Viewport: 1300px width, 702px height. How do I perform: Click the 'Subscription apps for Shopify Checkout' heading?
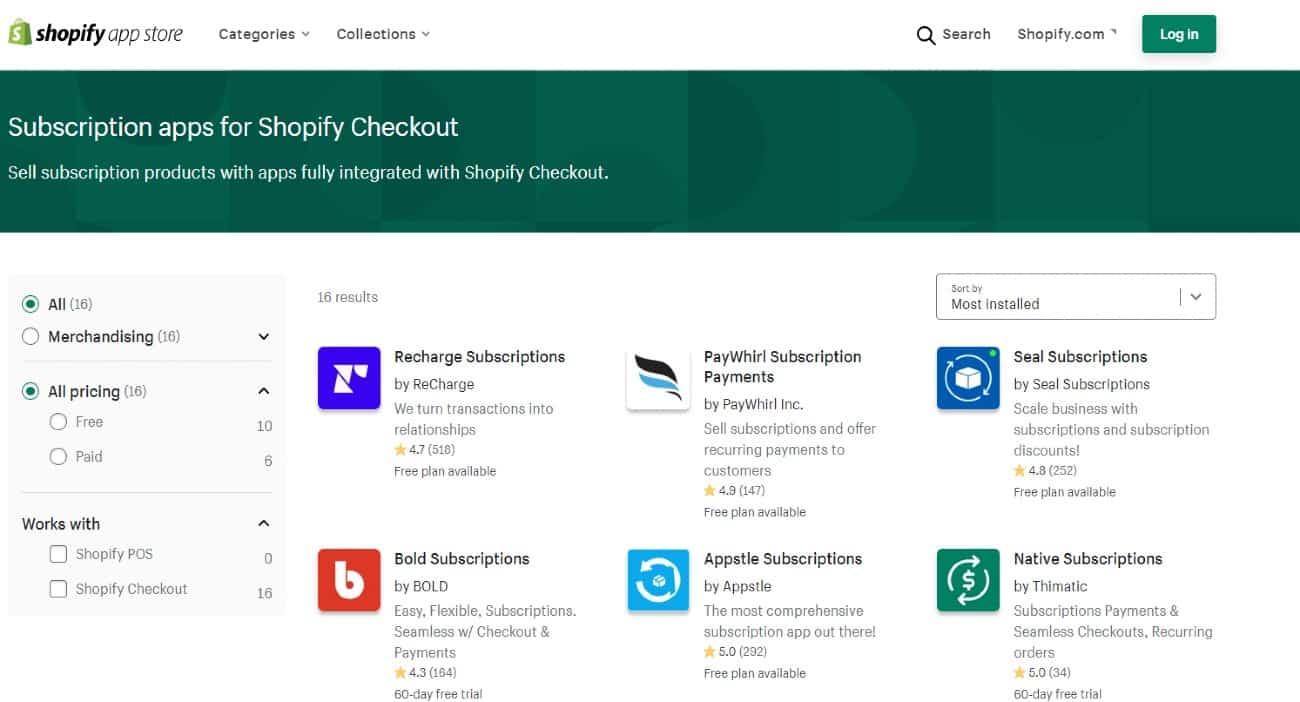point(233,127)
